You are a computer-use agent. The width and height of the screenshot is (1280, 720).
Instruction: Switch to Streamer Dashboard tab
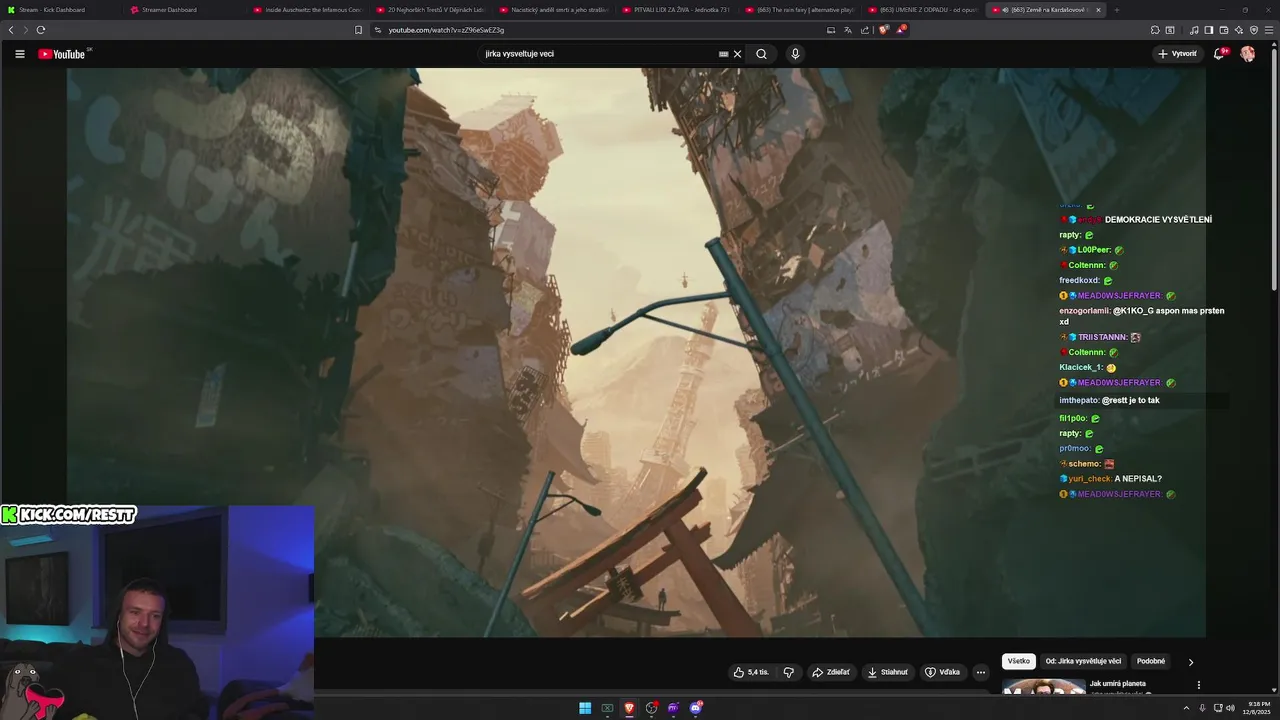[x=185, y=10]
